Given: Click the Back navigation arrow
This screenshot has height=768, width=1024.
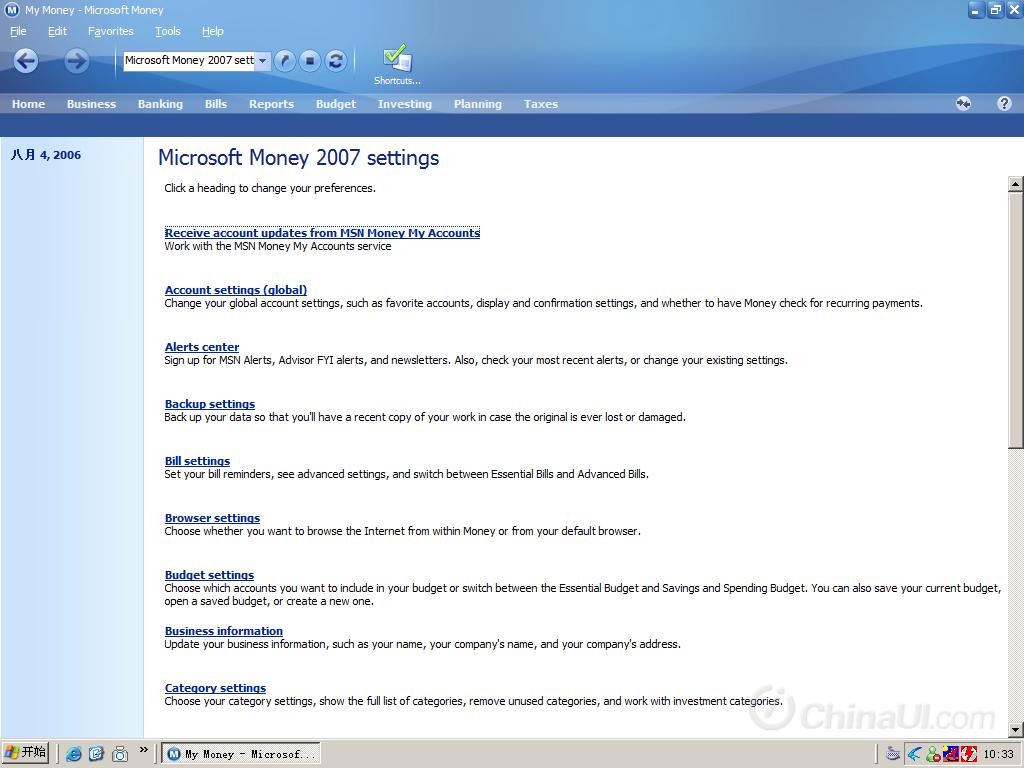Looking at the screenshot, I should (x=26, y=61).
